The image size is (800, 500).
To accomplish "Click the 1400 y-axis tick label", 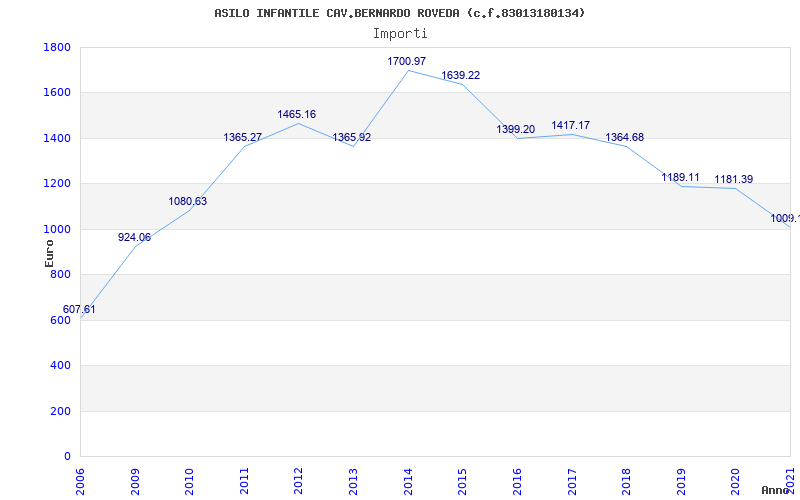I will coord(57,138).
